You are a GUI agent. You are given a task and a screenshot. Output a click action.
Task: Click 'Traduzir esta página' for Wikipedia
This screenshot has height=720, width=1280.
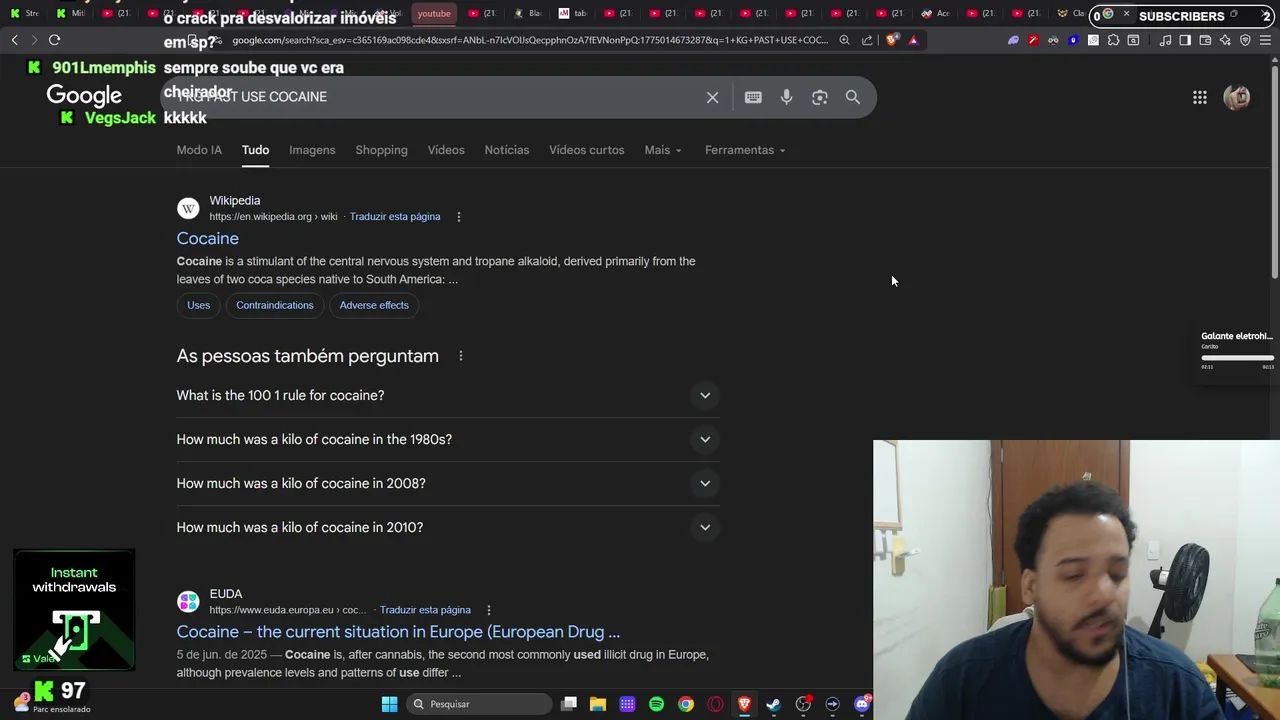pyautogui.click(x=395, y=217)
